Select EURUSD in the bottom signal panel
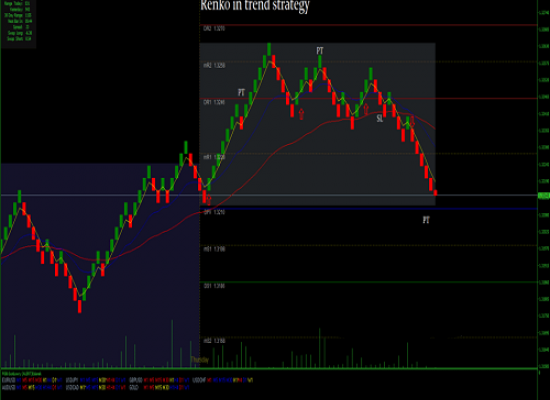This screenshot has width=550, height=400. tap(7, 380)
